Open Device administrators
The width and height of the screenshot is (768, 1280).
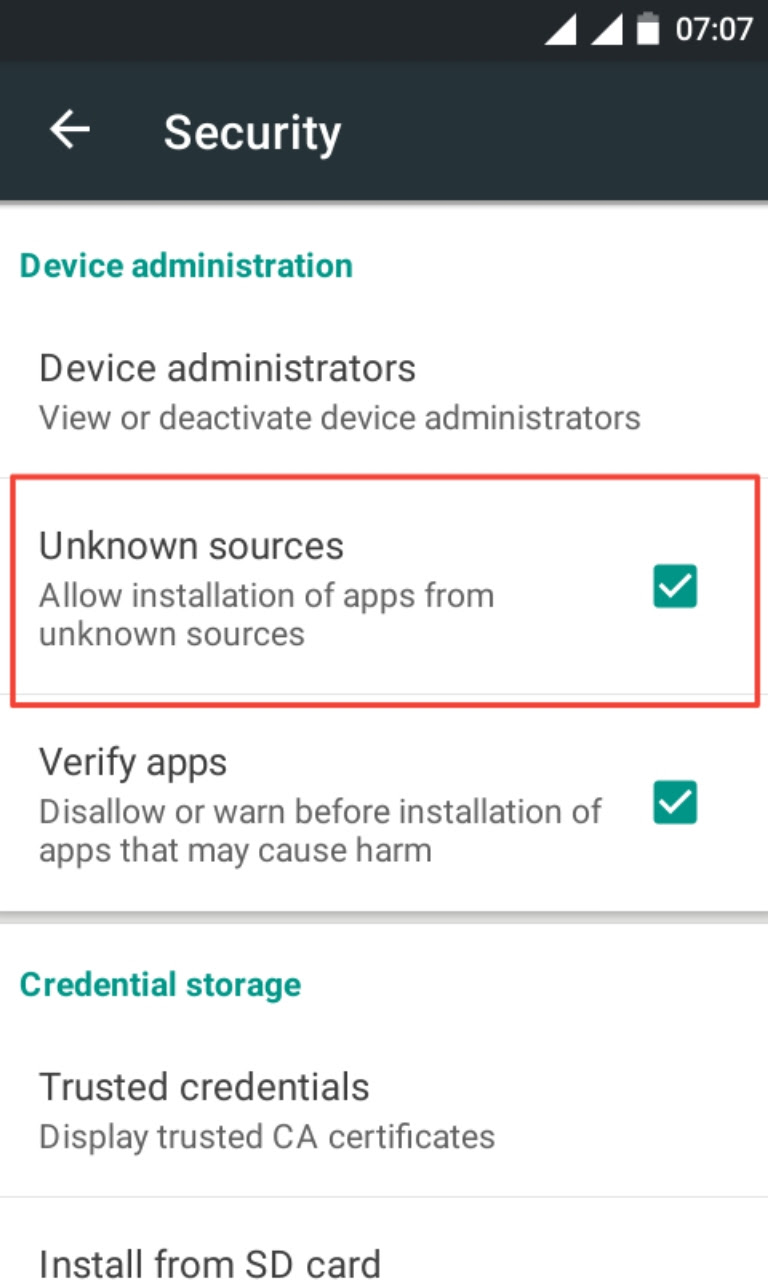[x=384, y=390]
